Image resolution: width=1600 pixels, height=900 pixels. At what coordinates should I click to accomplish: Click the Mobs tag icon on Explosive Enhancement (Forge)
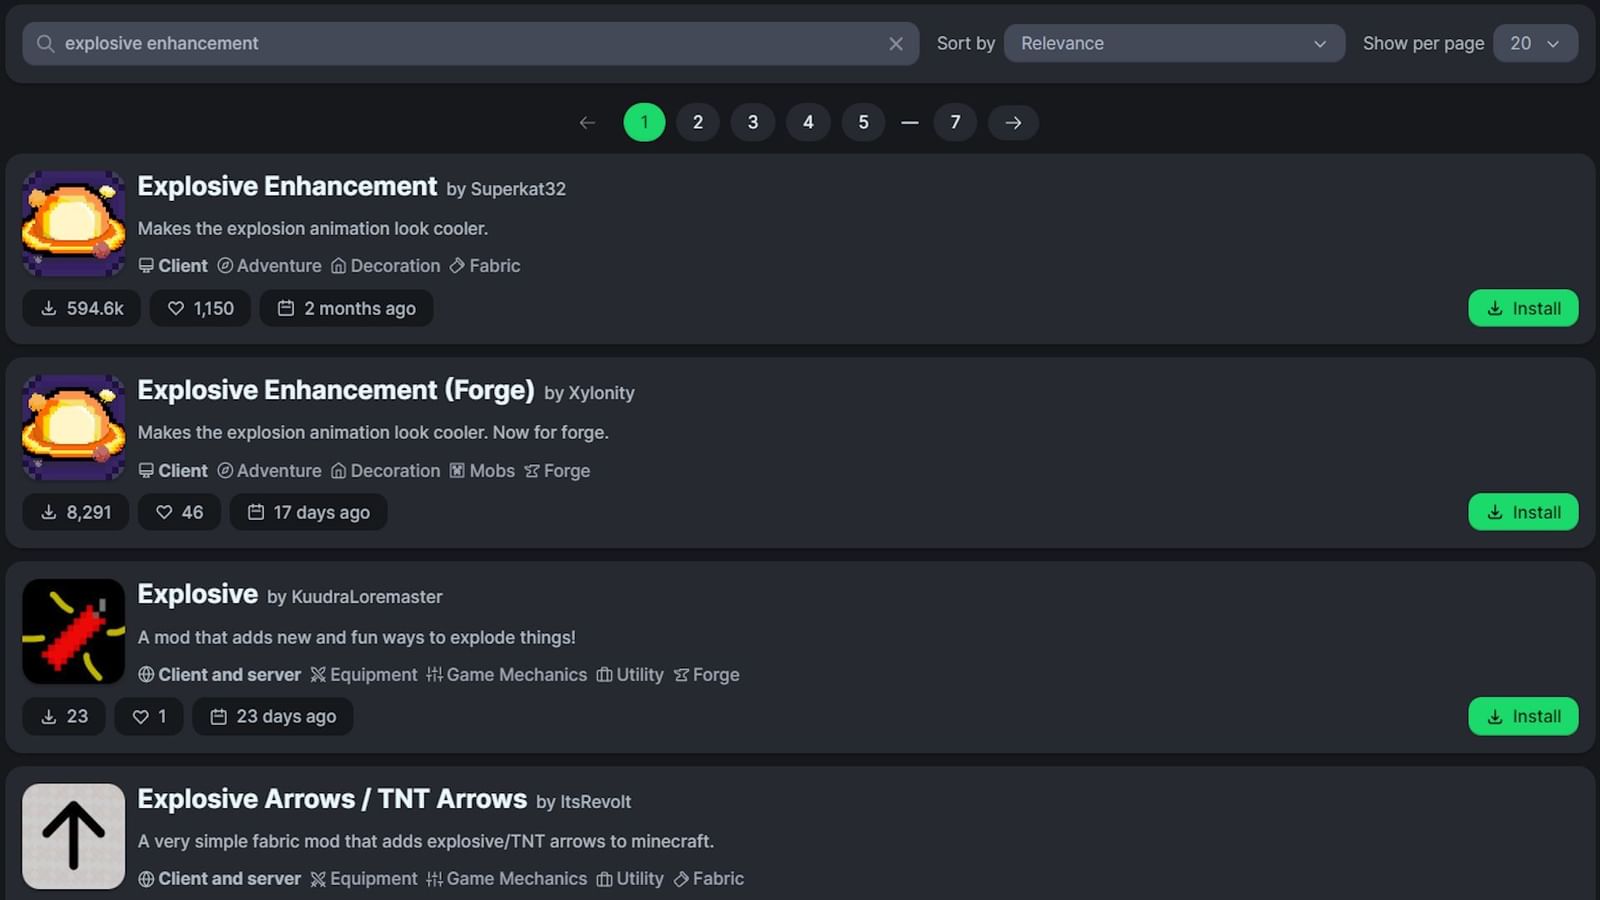coord(457,470)
